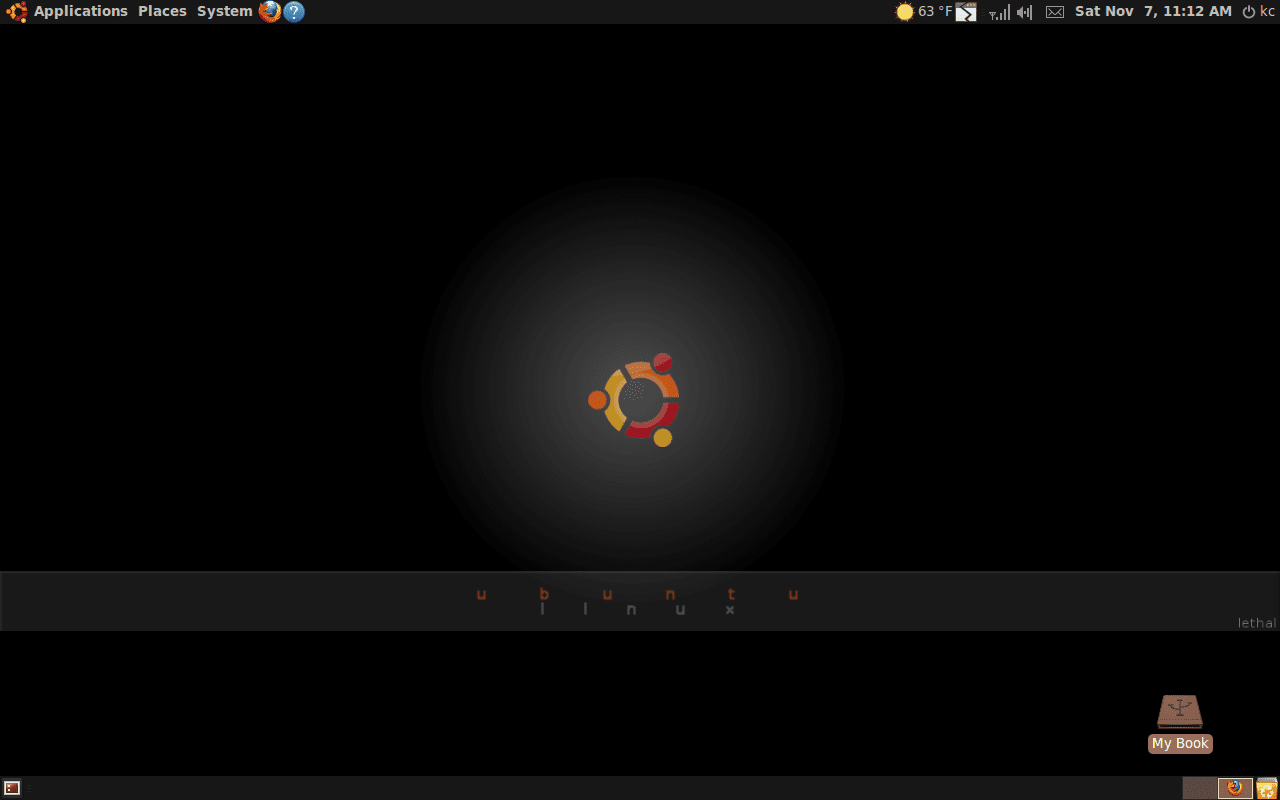Screen dimensions: 1280x800
Task: Switch to the first empty workspace
Action: 1200,788
